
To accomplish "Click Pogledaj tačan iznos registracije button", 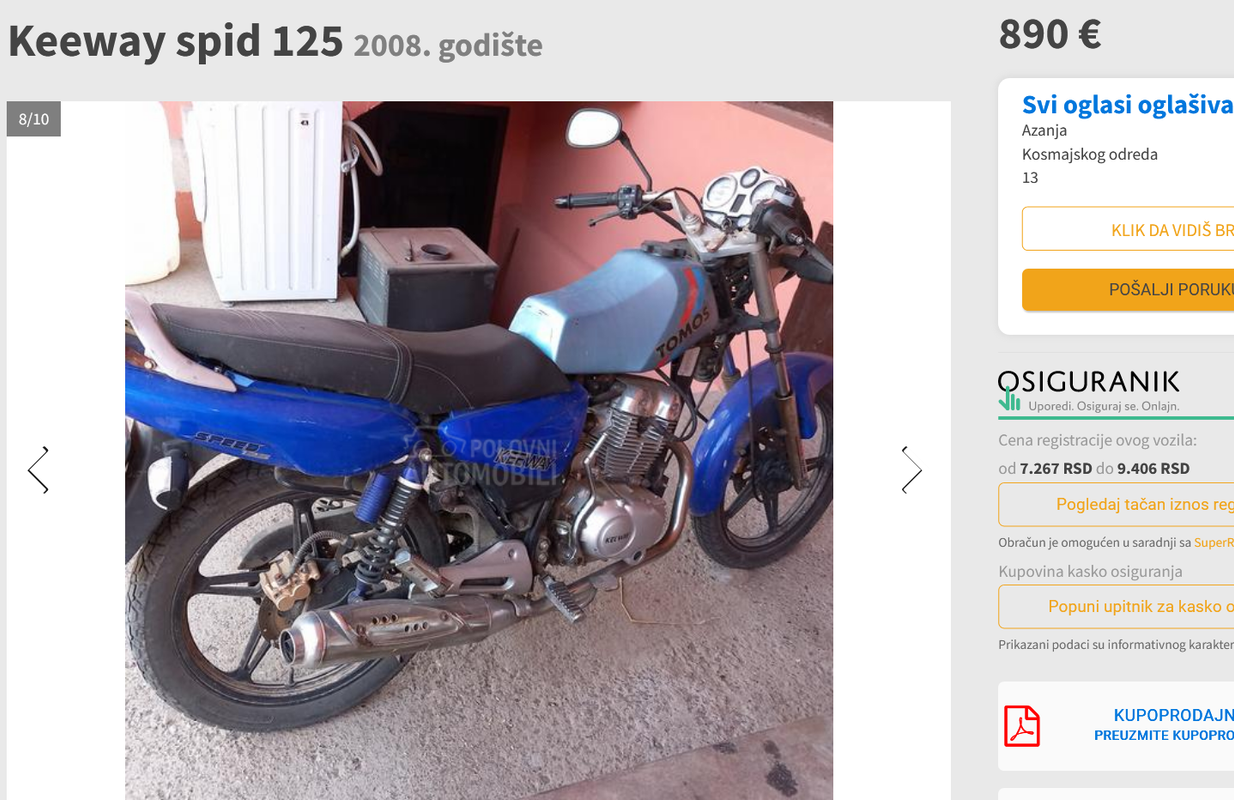I will pos(1116,504).
